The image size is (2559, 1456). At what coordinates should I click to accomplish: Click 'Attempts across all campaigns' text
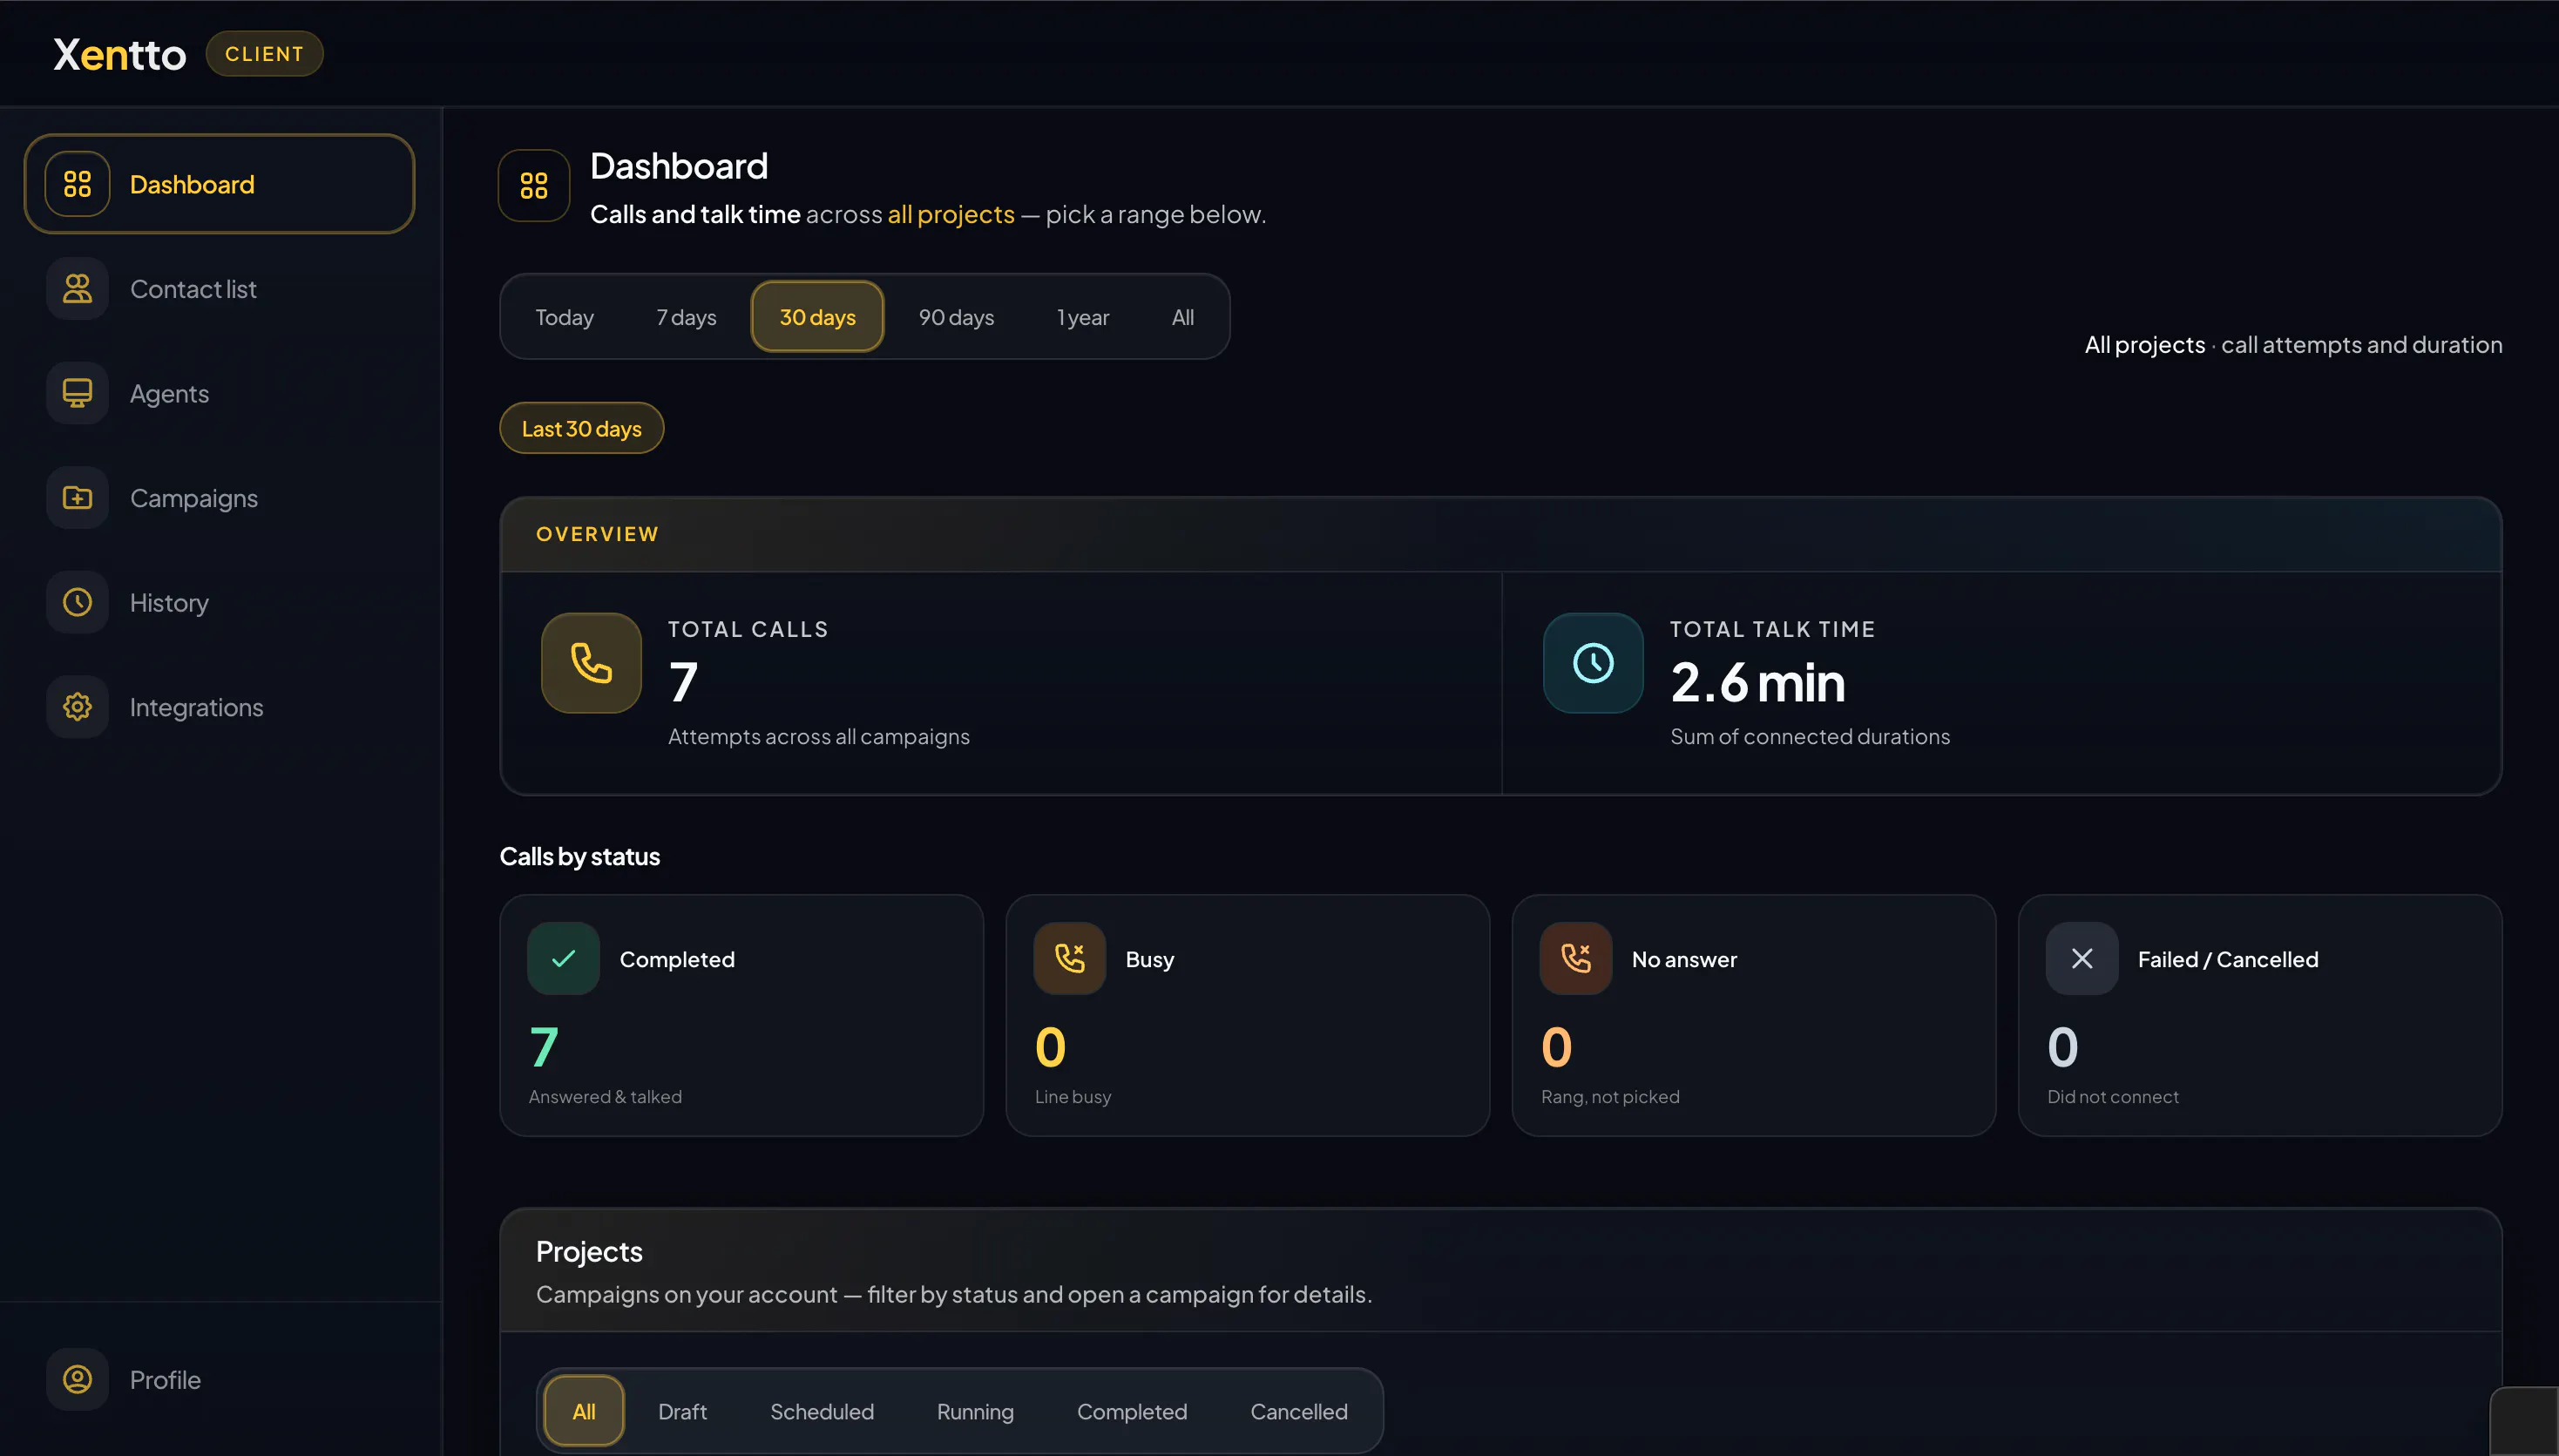click(x=818, y=736)
